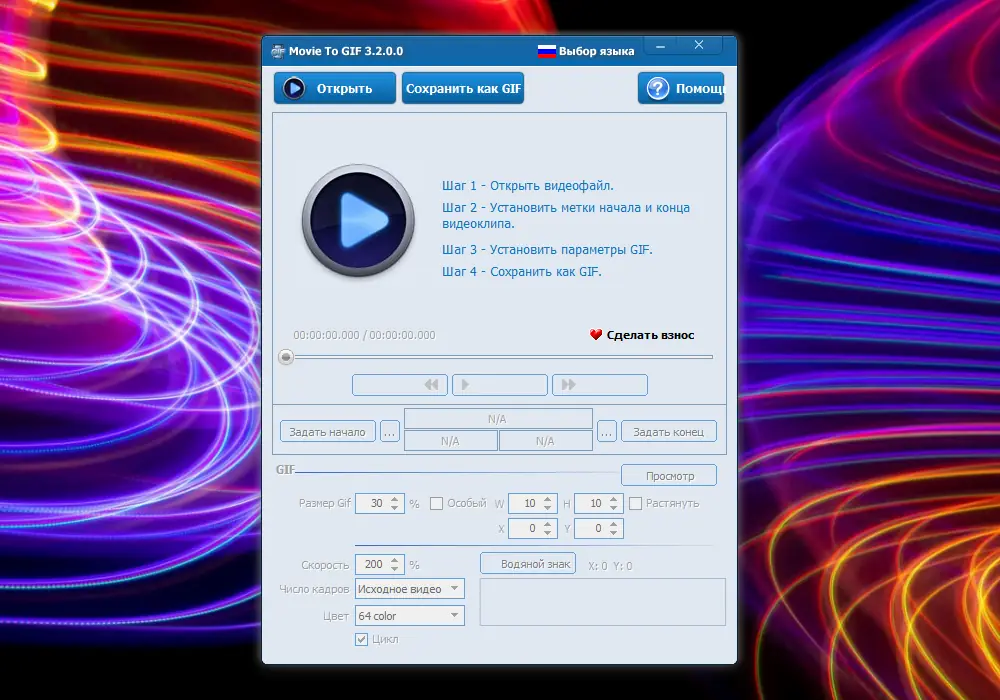This screenshot has height=700, width=1000.
Task: Decrease Y offset with down arrow
Action: click(x=614, y=533)
